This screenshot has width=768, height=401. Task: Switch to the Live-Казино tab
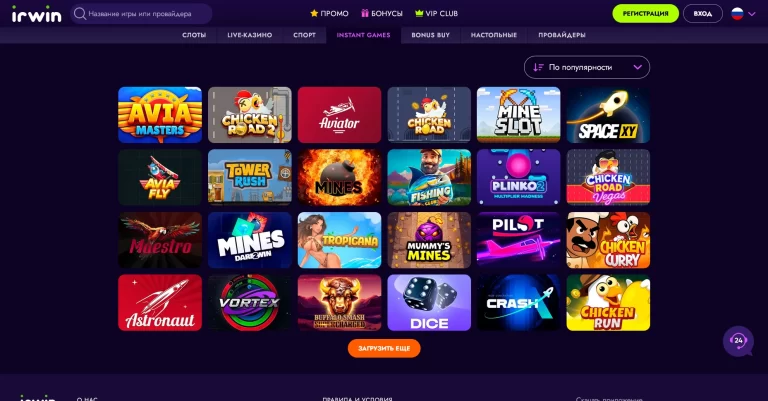tap(250, 35)
